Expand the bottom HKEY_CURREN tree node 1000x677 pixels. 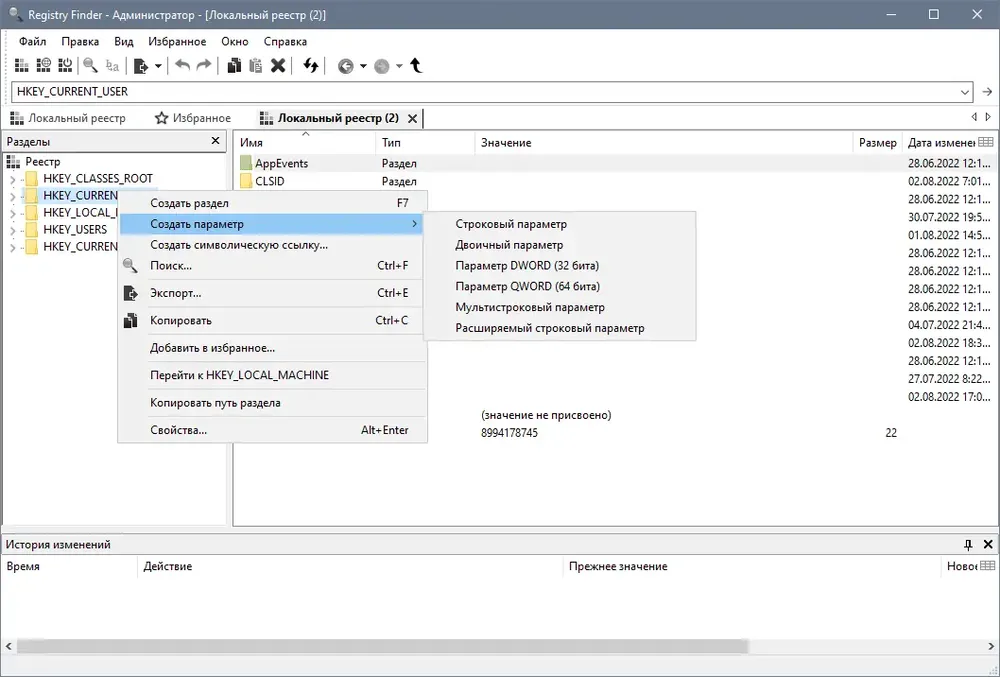[13, 247]
